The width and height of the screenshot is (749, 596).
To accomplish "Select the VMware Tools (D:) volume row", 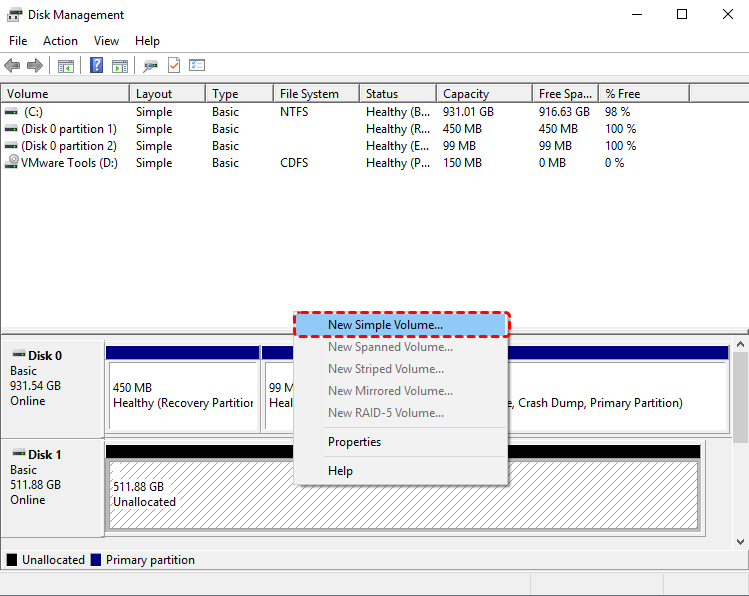I will click(68, 163).
